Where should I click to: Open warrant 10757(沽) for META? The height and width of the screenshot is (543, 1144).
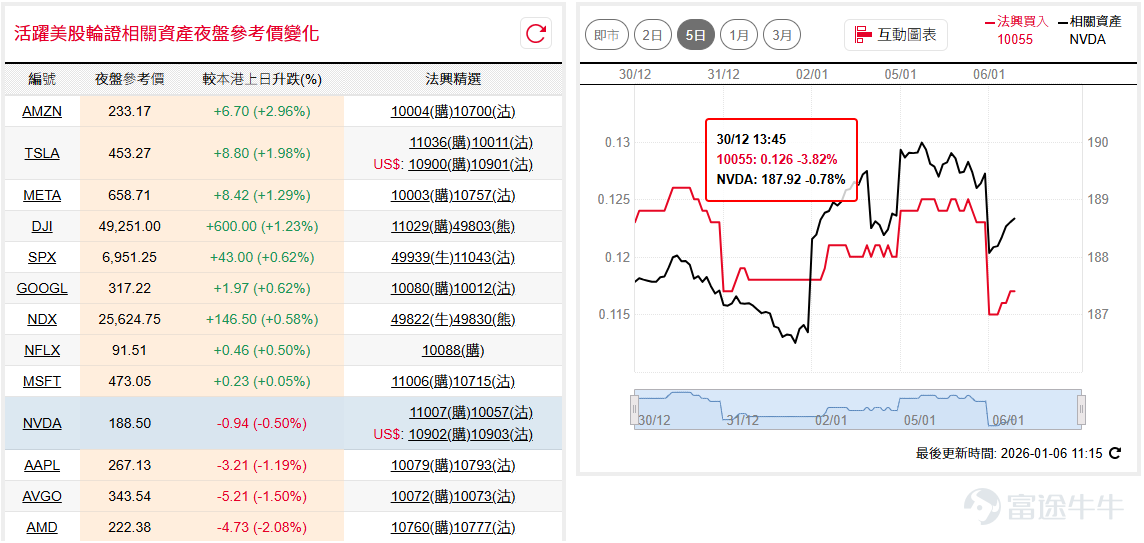coord(484,195)
